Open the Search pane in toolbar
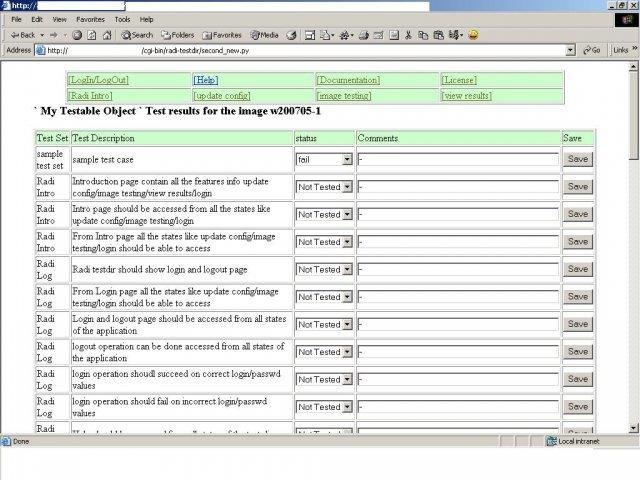640x480 pixels. coord(136,34)
